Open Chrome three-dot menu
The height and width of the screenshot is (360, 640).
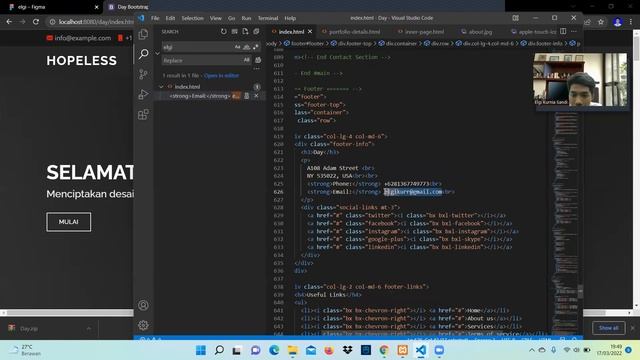click(631, 22)
